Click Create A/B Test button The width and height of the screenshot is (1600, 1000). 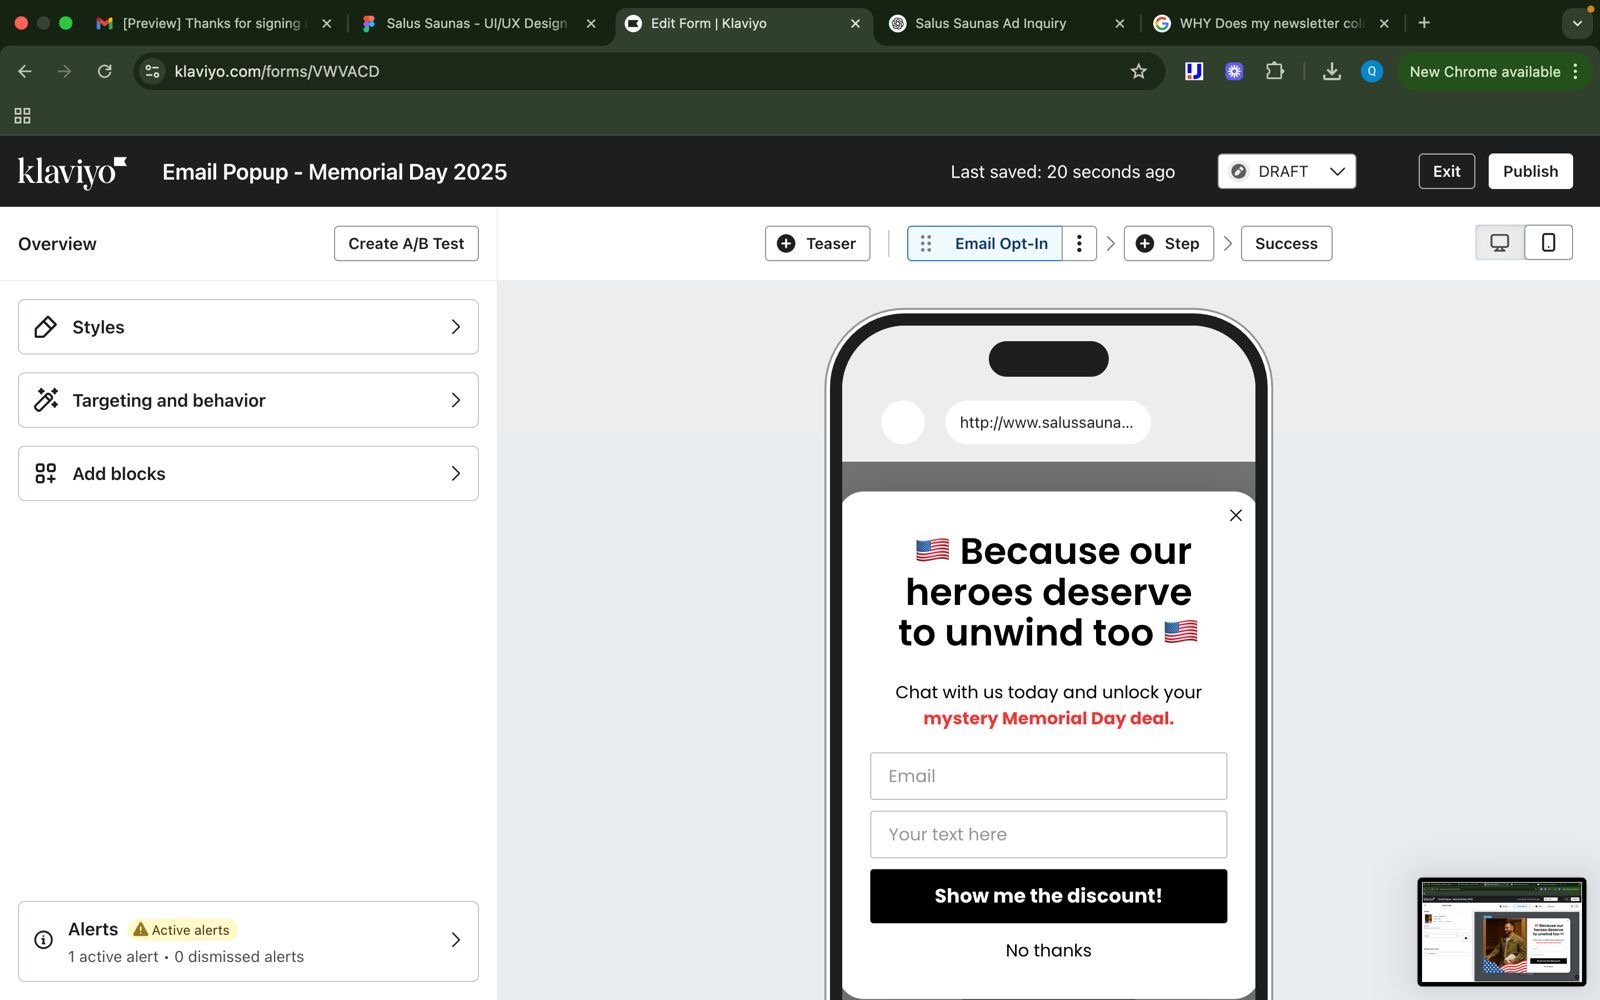[406, 244]
